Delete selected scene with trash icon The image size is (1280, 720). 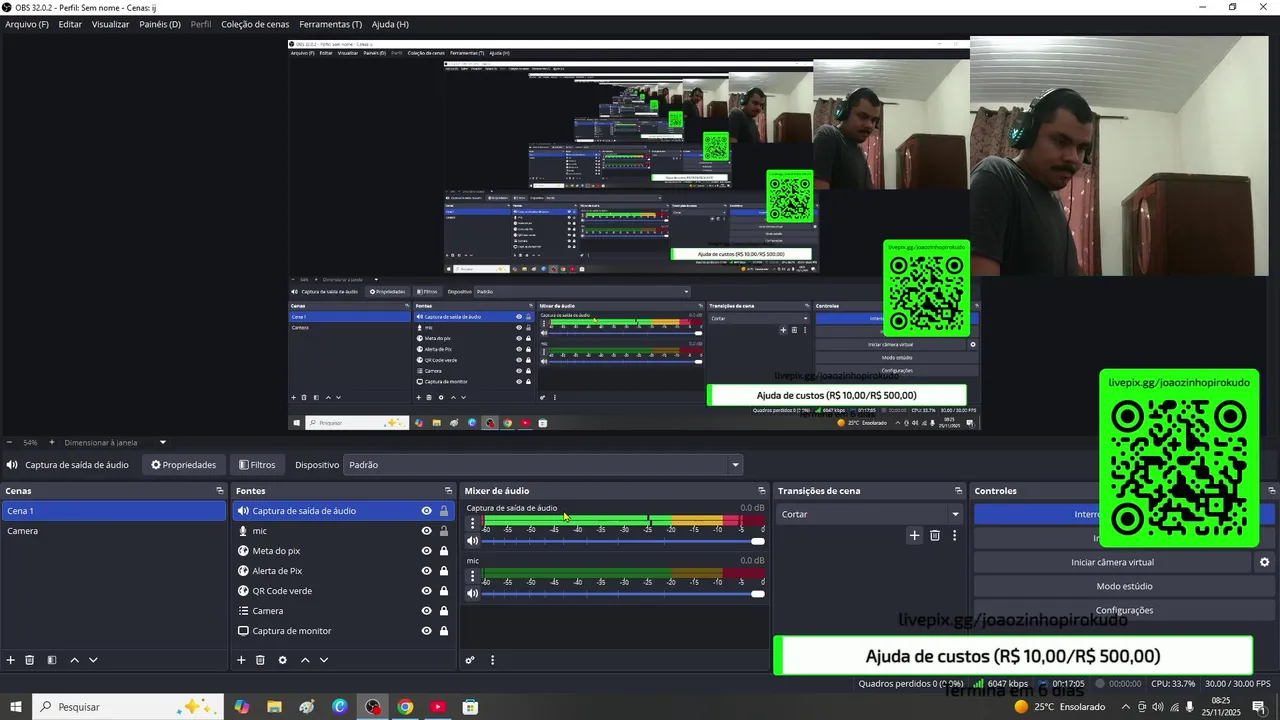30,660
